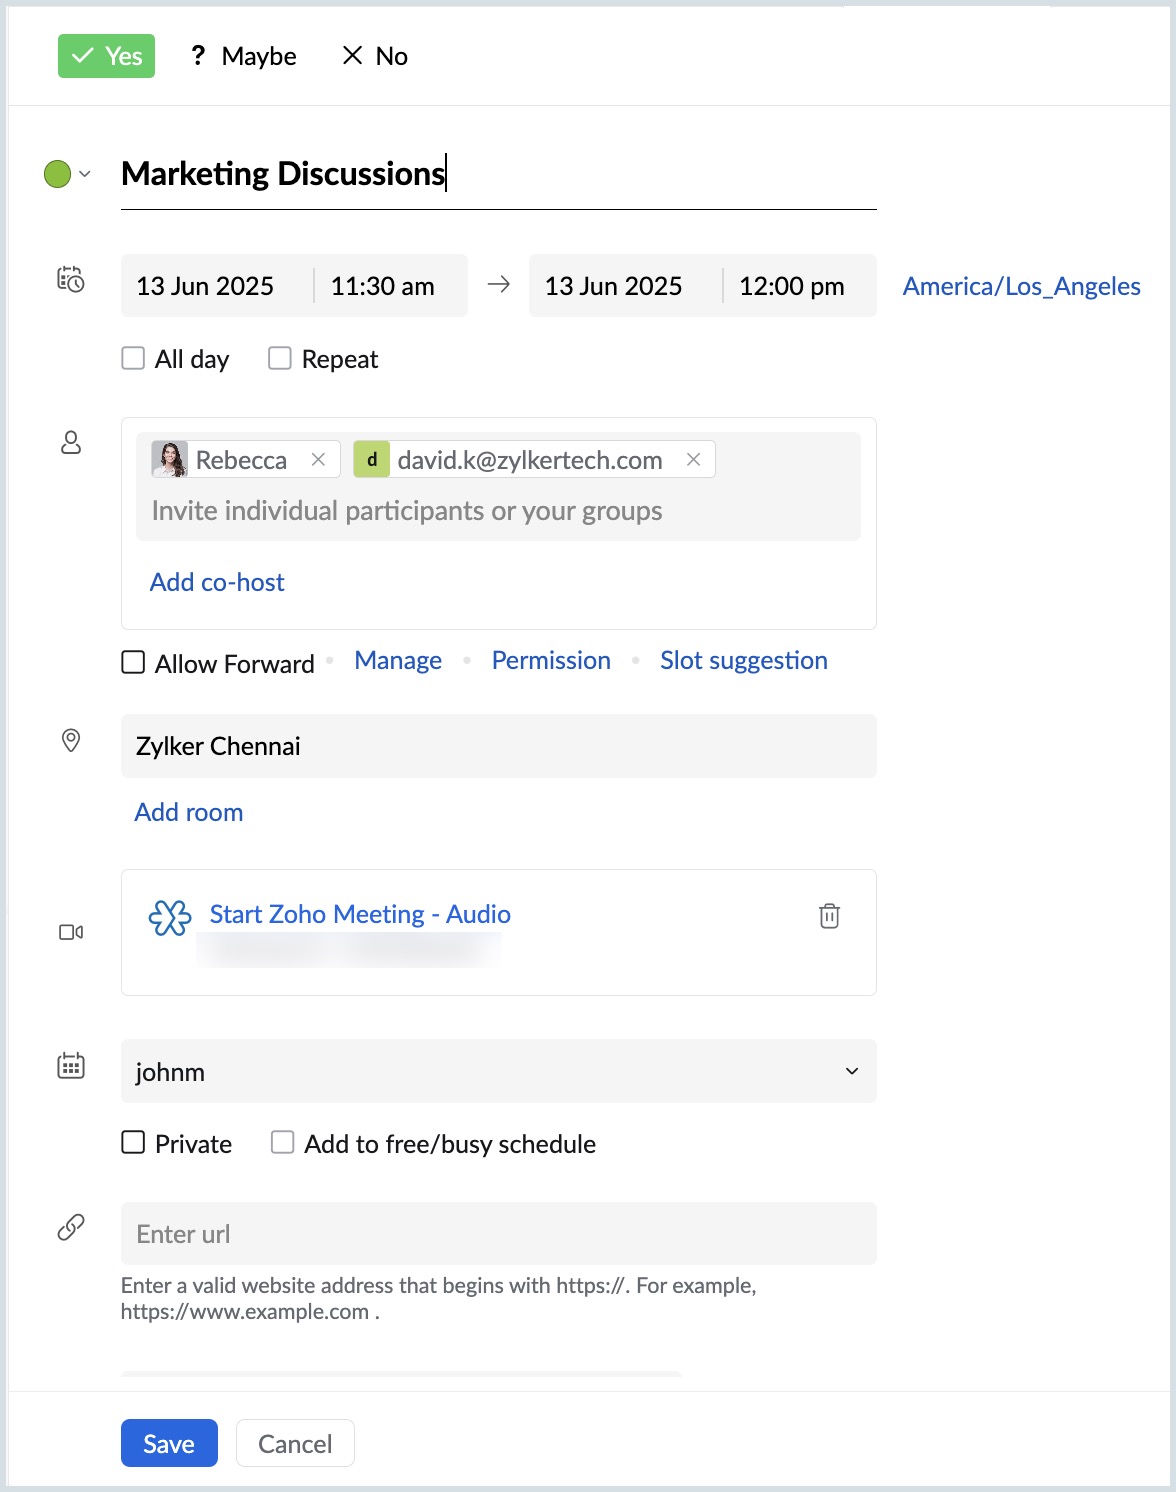This screenshot has width=1176, height=1492.
Task: Delete the Zoho Meeting conference with trash icon
Action: (829, 915)
